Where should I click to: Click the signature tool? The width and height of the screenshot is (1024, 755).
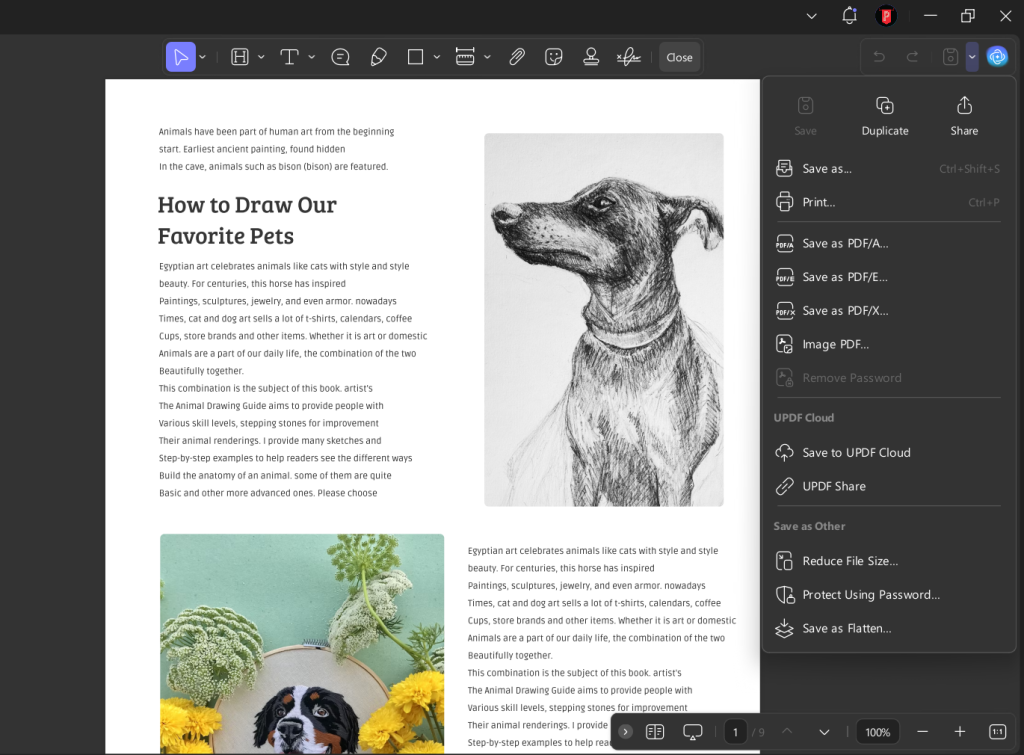tap(628, 56)
